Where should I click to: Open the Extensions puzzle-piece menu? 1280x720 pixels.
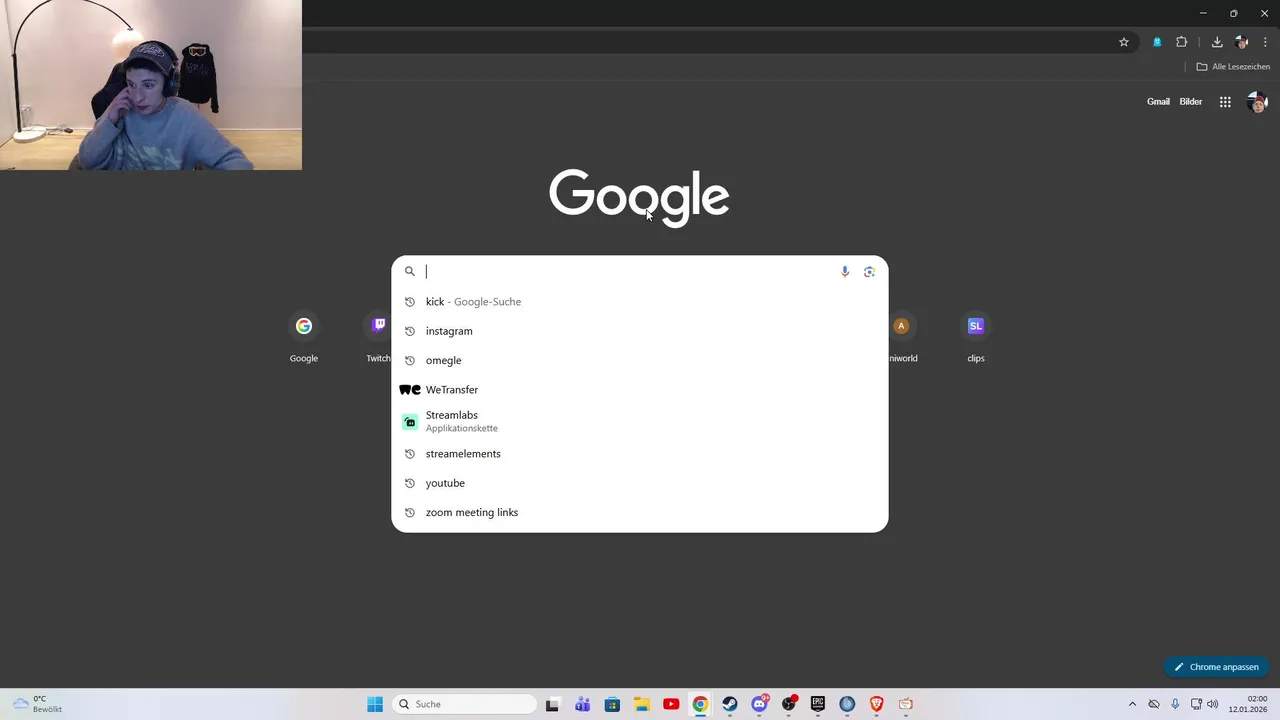(1182, 42)
